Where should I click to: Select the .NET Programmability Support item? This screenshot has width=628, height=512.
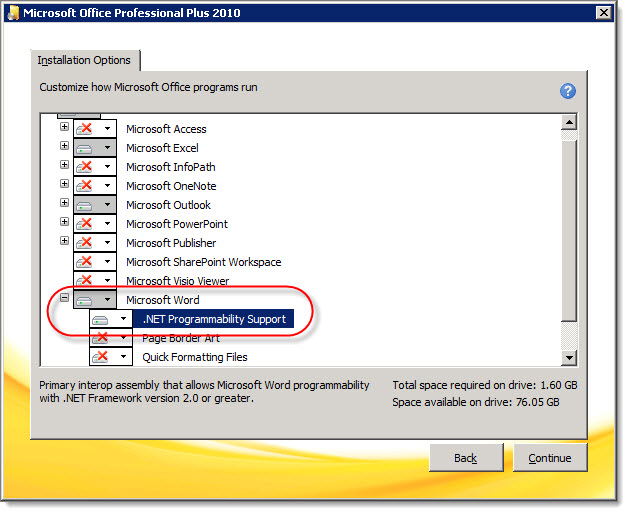[x=214, y=319]
